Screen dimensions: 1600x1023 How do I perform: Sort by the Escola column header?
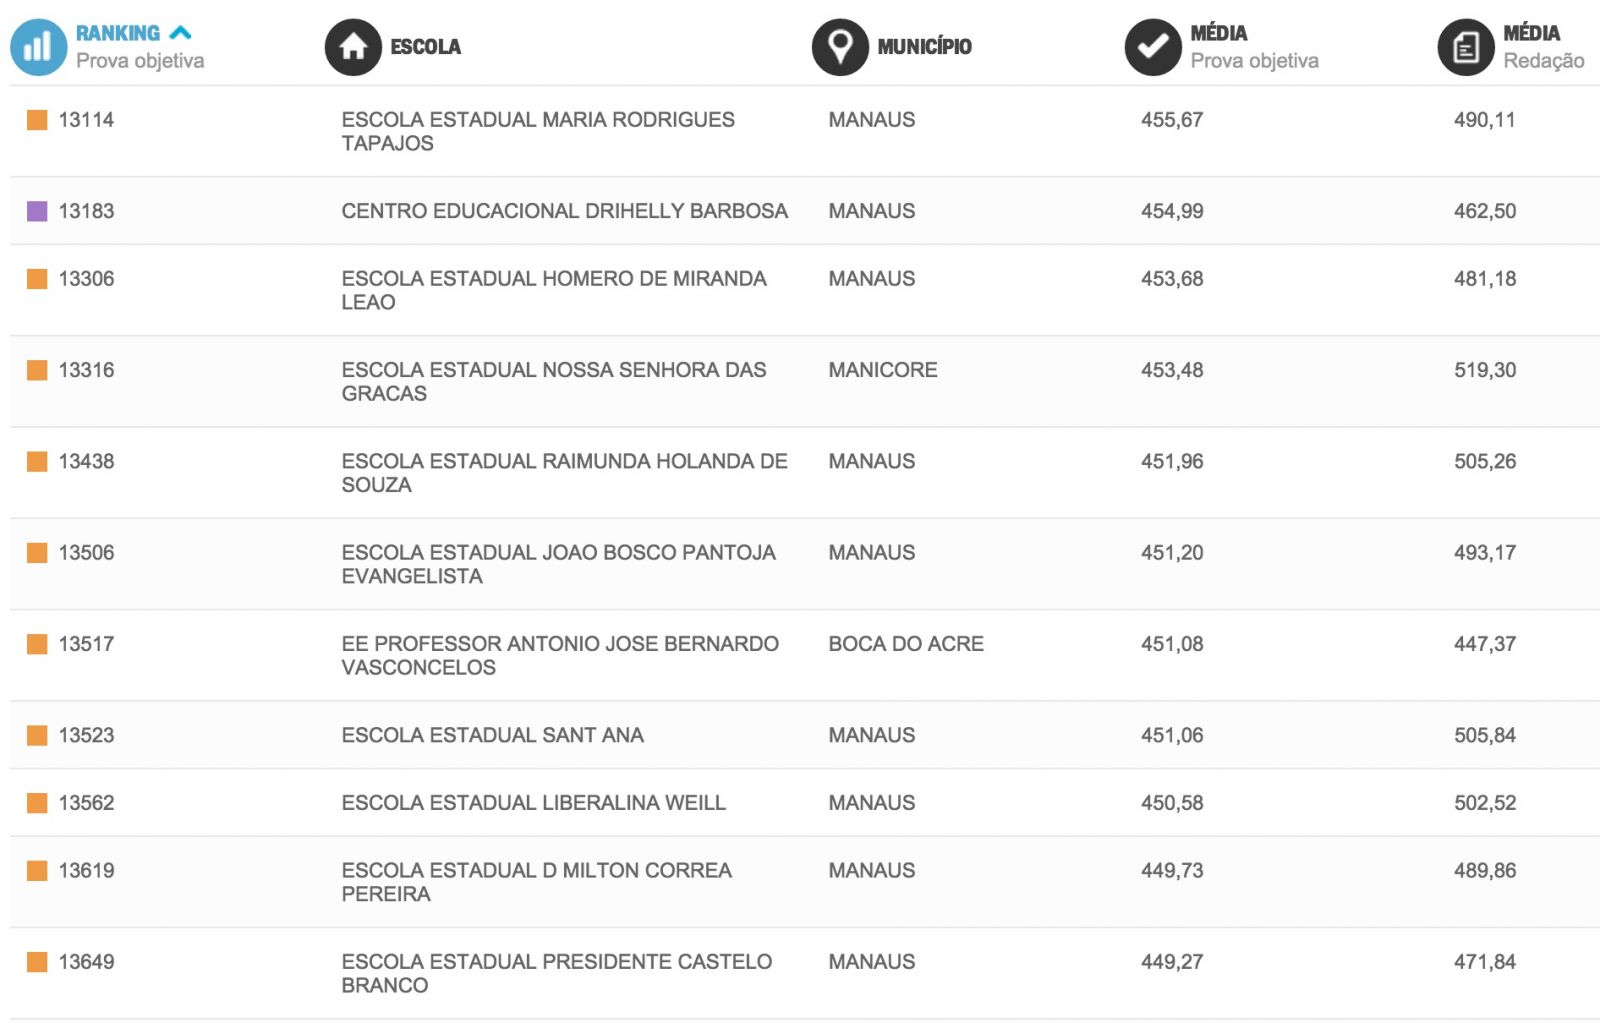coord(425,47)
